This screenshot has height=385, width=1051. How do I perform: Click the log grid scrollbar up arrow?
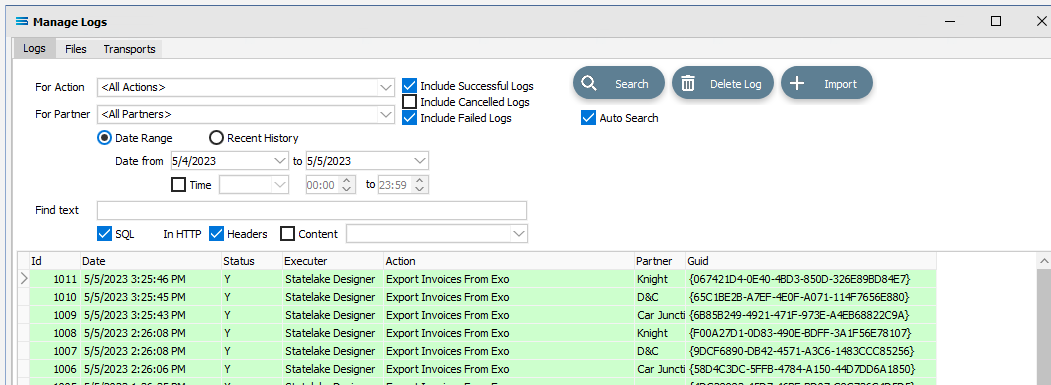1044,261
